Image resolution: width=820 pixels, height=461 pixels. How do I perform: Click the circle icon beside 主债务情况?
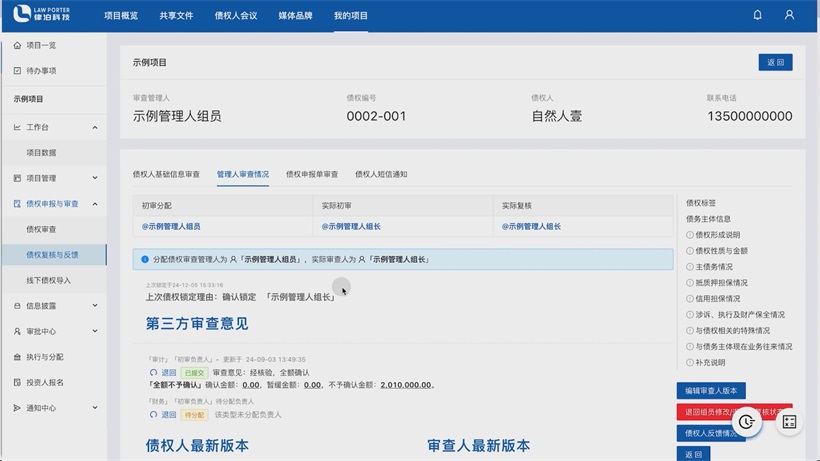(690, 267)
